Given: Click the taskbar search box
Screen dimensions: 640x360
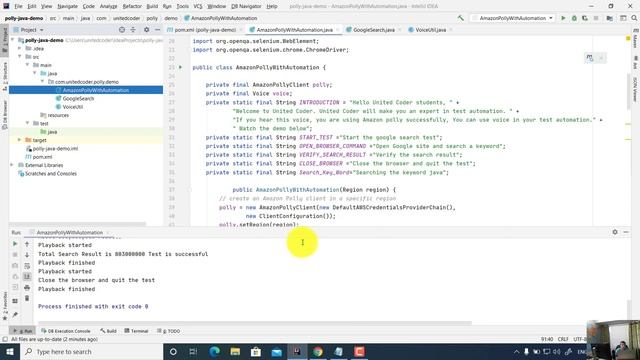Looking at the screenshot, I should pos(91,351).
